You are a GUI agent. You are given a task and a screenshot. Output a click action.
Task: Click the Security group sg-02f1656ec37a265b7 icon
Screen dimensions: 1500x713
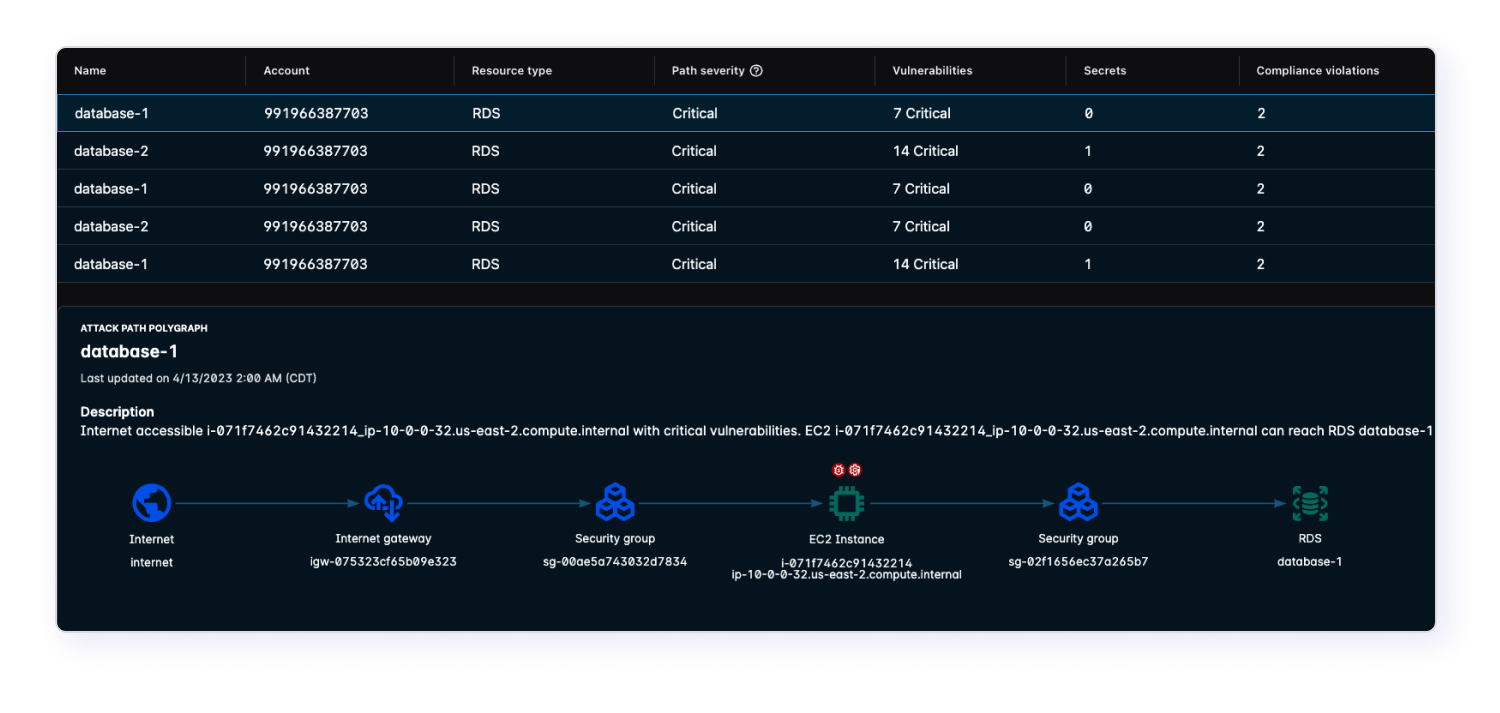[1078, 503]
